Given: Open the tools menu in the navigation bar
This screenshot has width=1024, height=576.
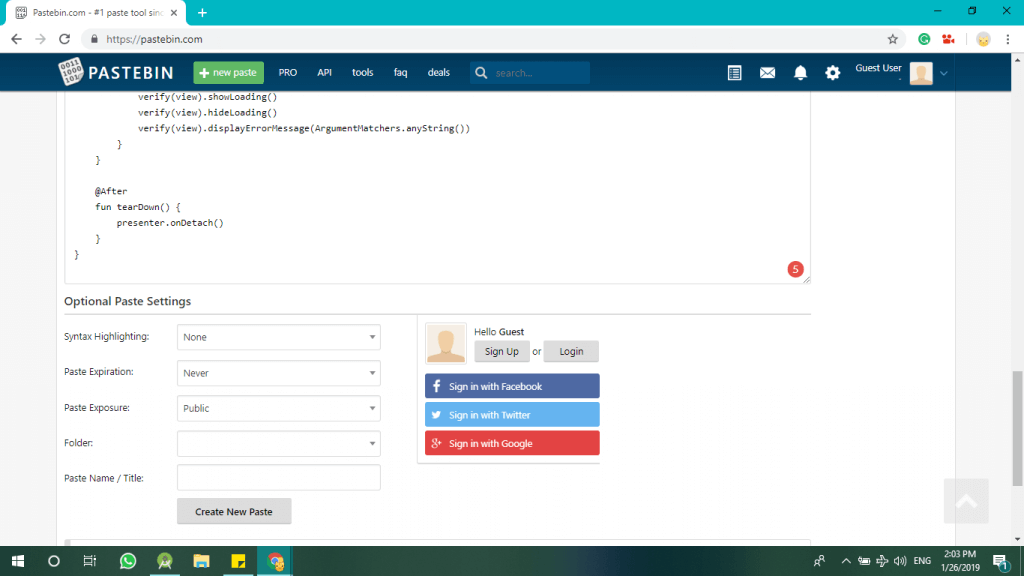Looking at the screenshot, I should (362, 72).
